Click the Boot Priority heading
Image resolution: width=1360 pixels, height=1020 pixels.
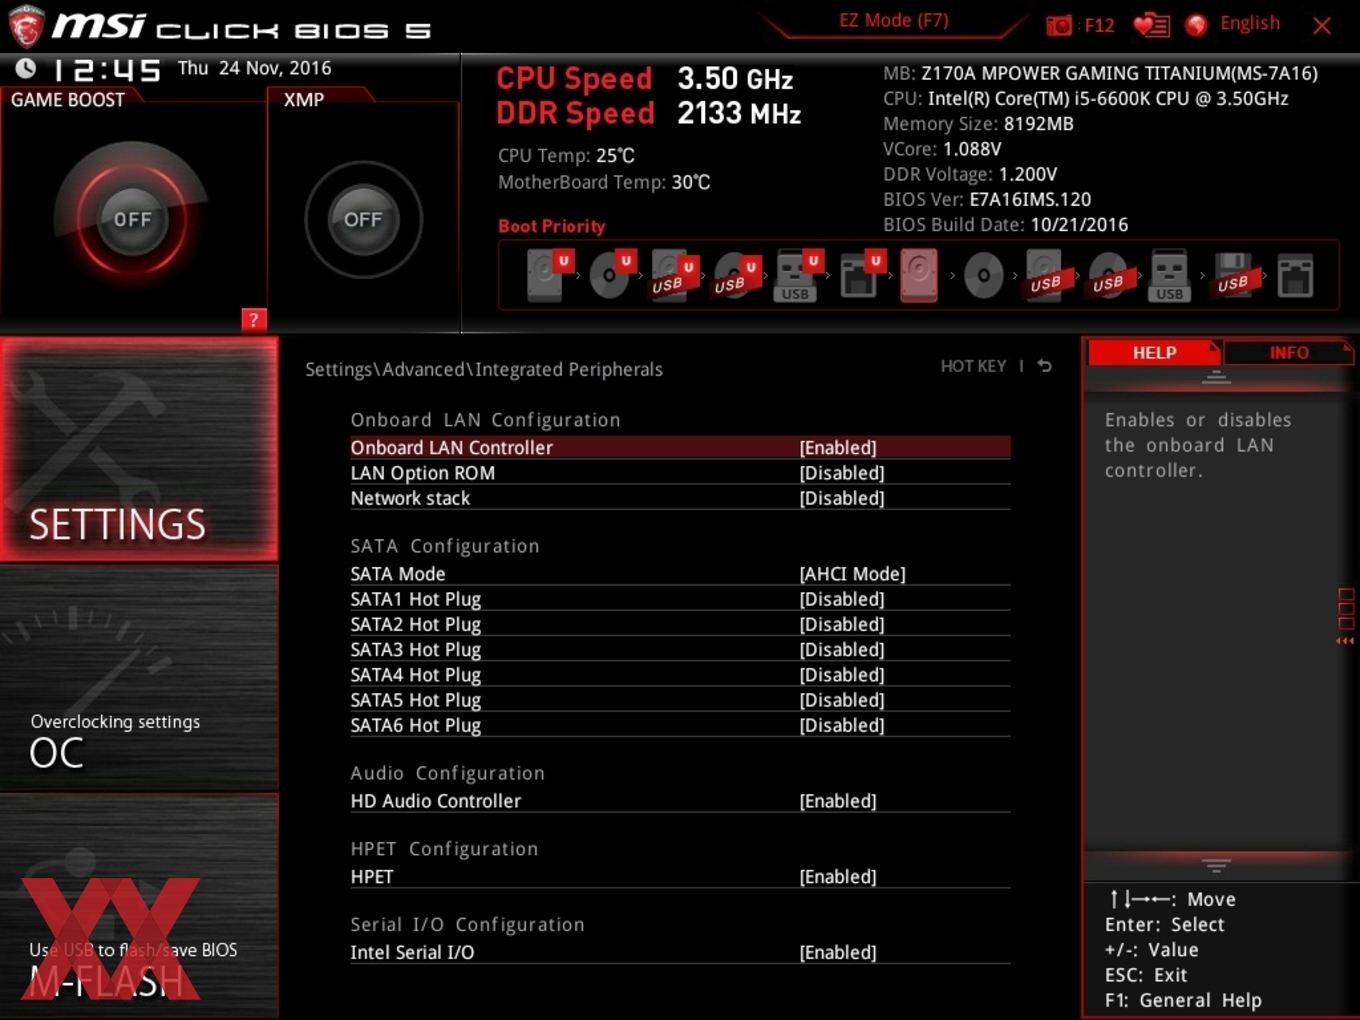click(x=552, y=226)
